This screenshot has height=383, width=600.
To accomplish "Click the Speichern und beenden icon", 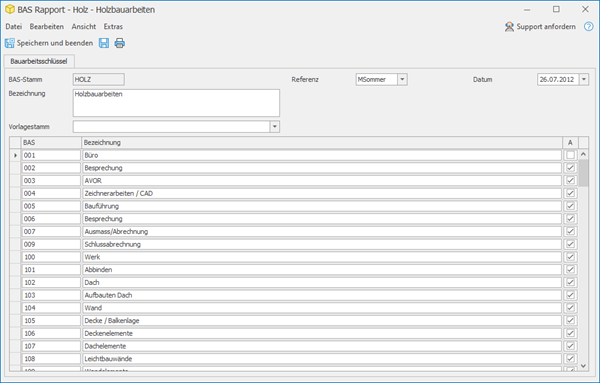I will click(x=10, y=43).
